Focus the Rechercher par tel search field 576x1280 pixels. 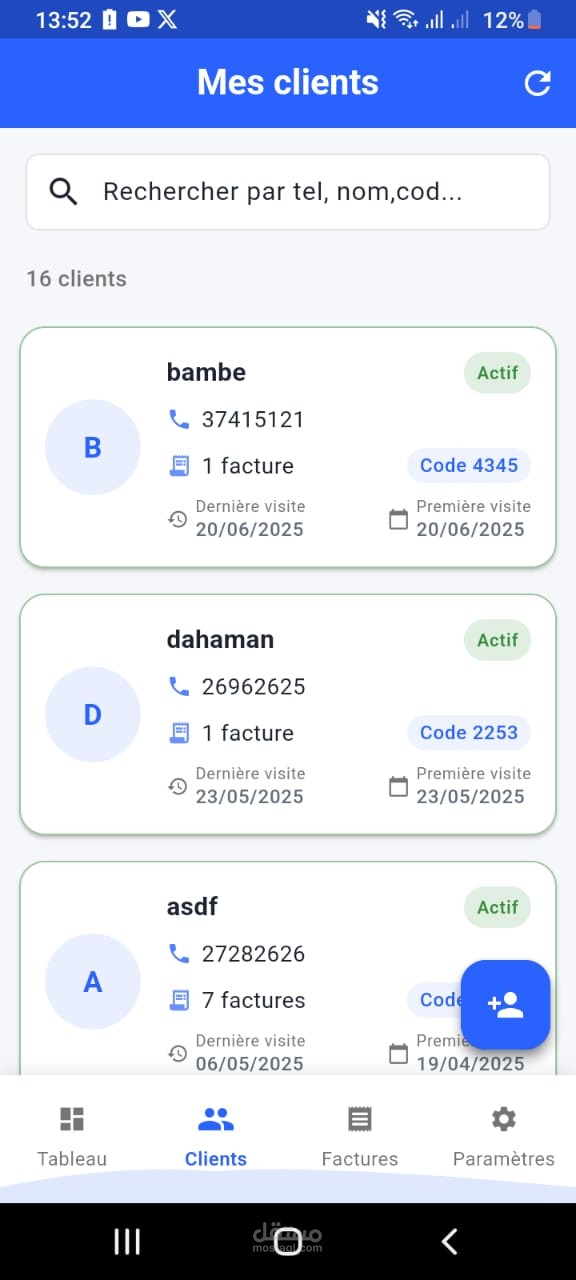pyautogui.click(x=288, y=192)
